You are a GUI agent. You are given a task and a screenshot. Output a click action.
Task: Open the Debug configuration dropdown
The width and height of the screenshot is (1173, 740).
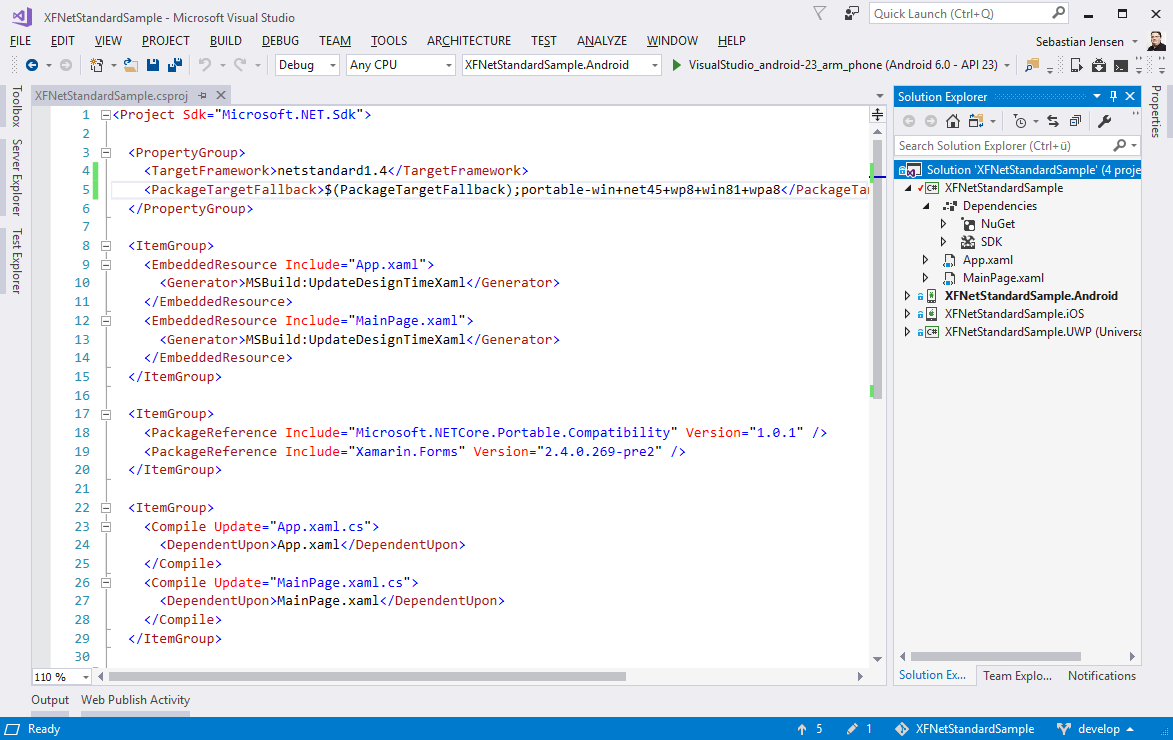click(308, 65)
